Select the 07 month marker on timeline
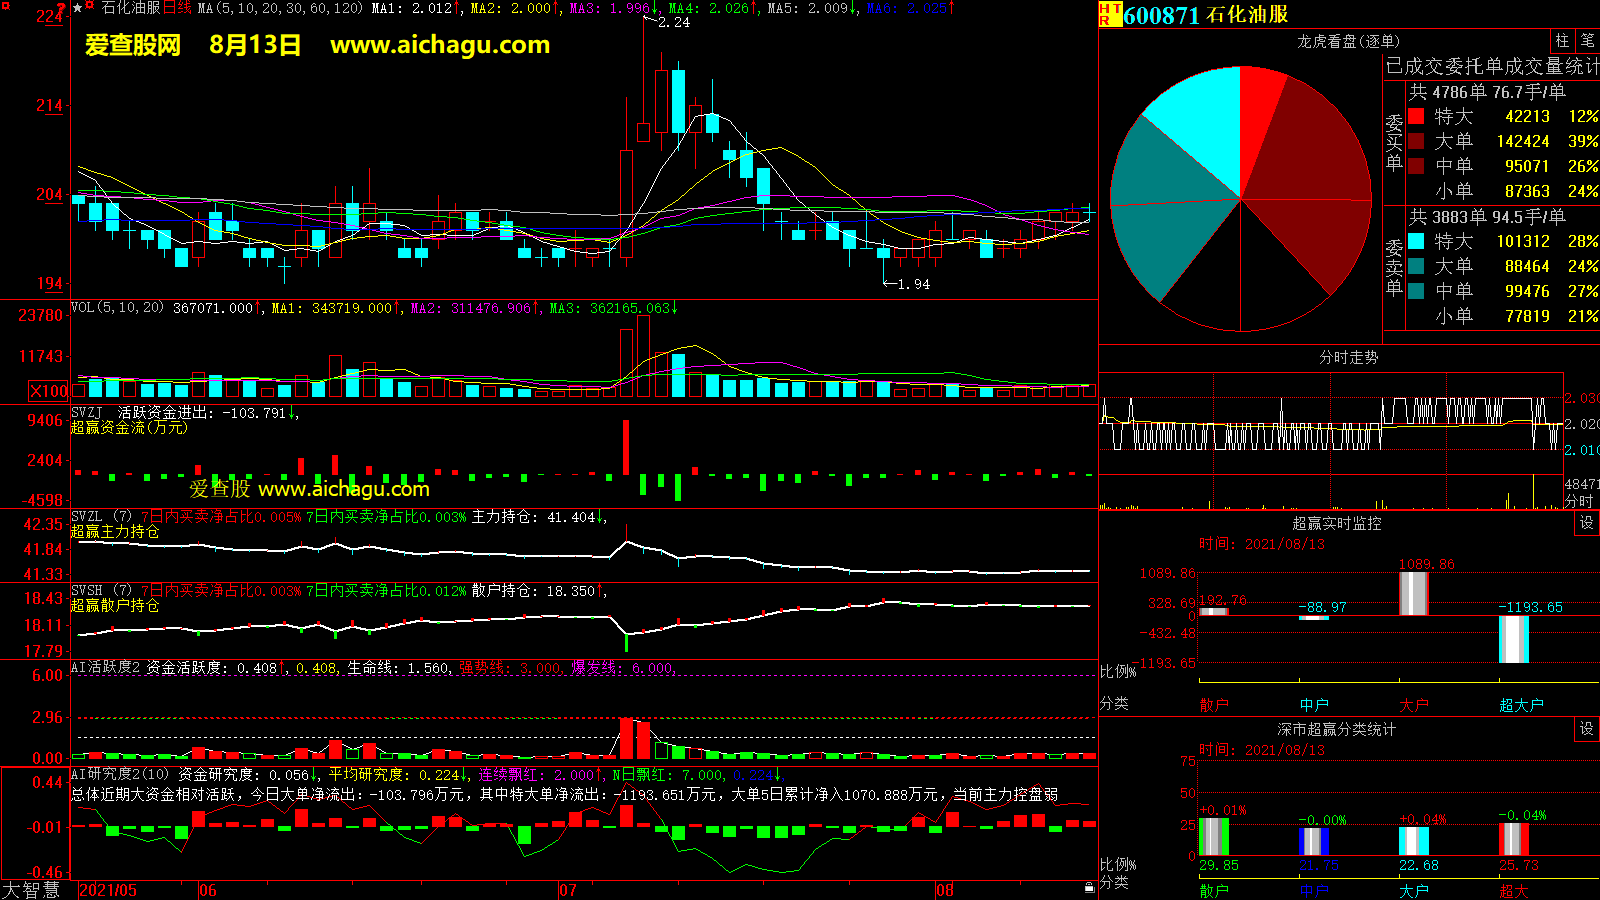Image resolution: width=1600 pixels, height=900 pixels. click(567, 890)
